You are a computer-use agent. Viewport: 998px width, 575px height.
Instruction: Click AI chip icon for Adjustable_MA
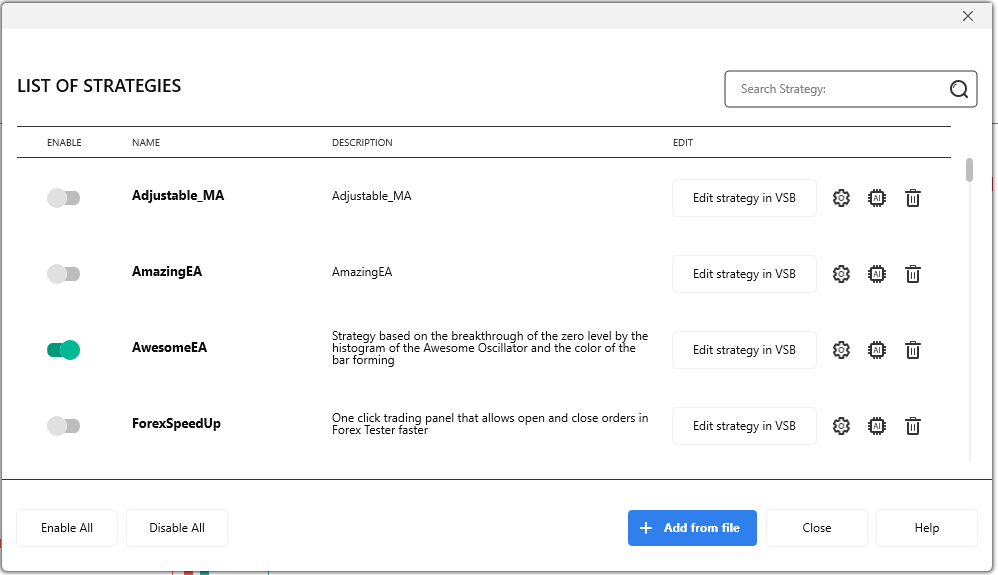877,198
